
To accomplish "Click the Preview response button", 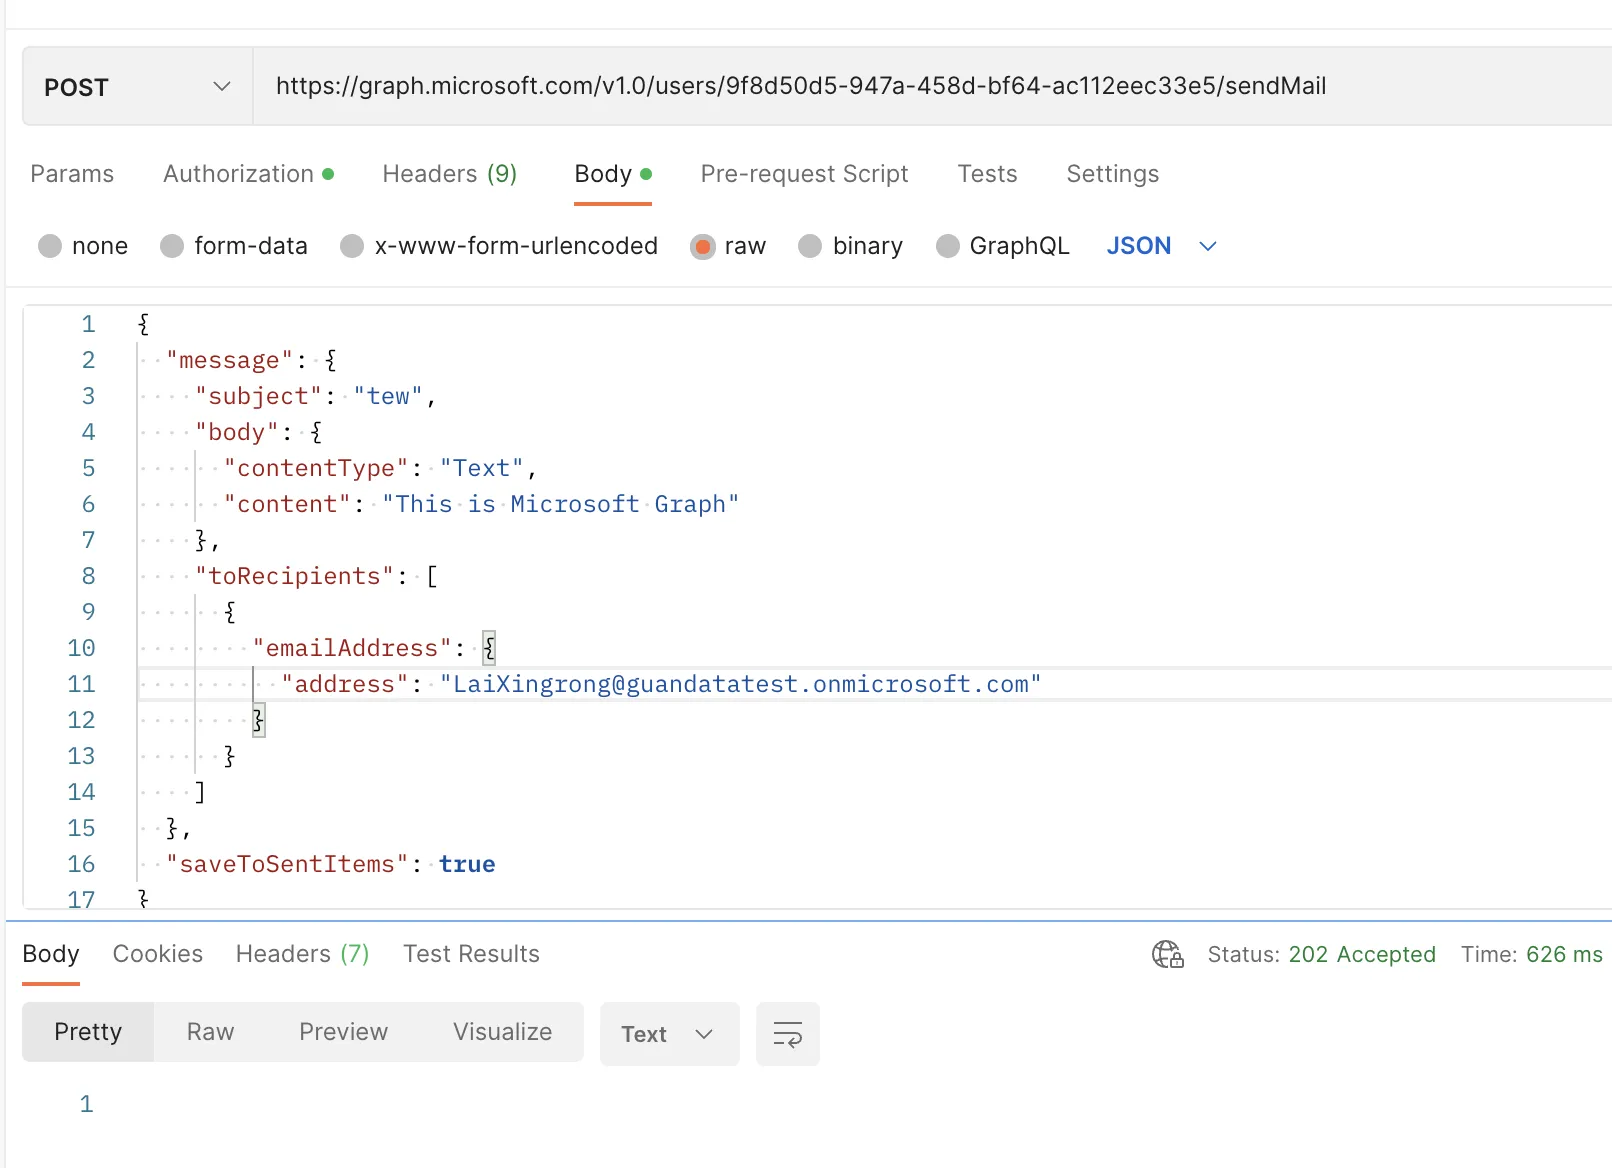I will pos(343,1032).
